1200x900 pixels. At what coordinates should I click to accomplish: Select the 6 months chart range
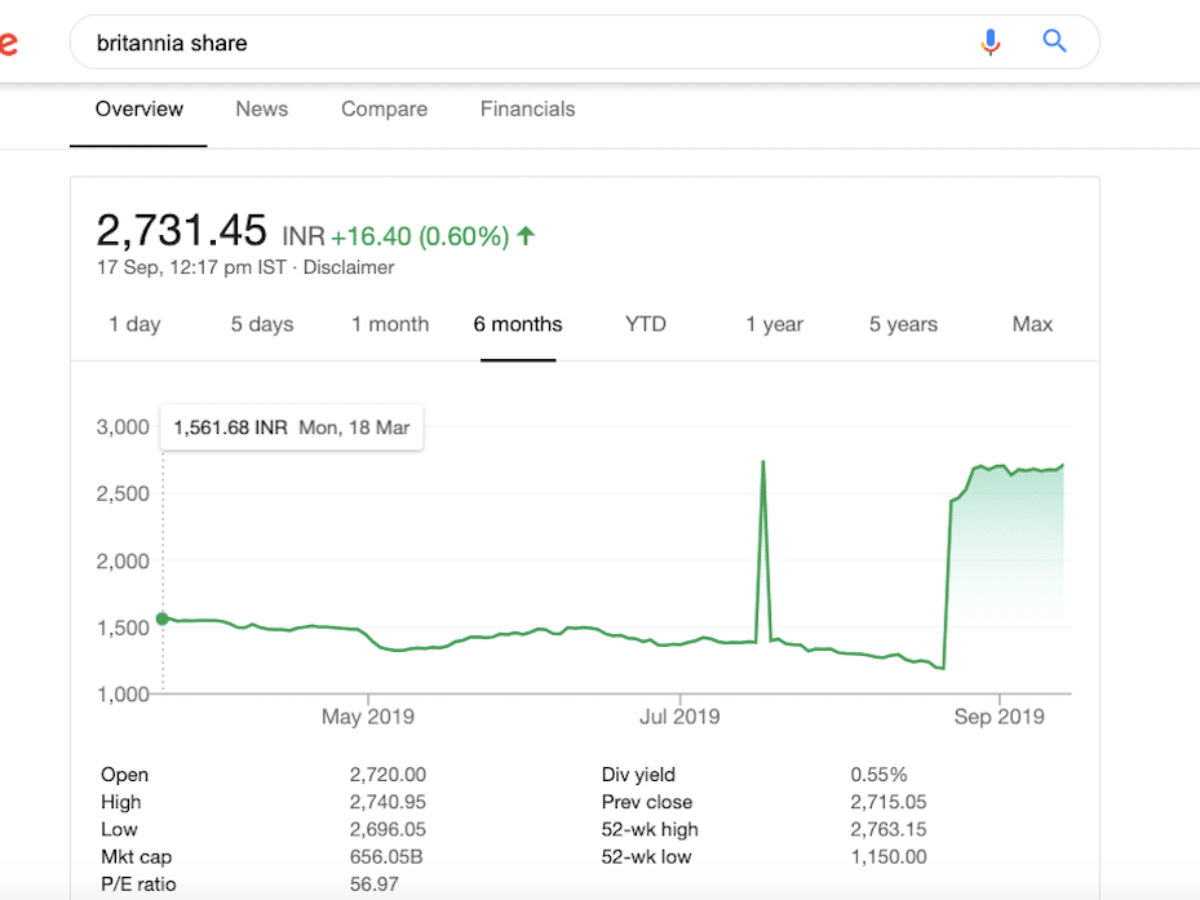518,324
